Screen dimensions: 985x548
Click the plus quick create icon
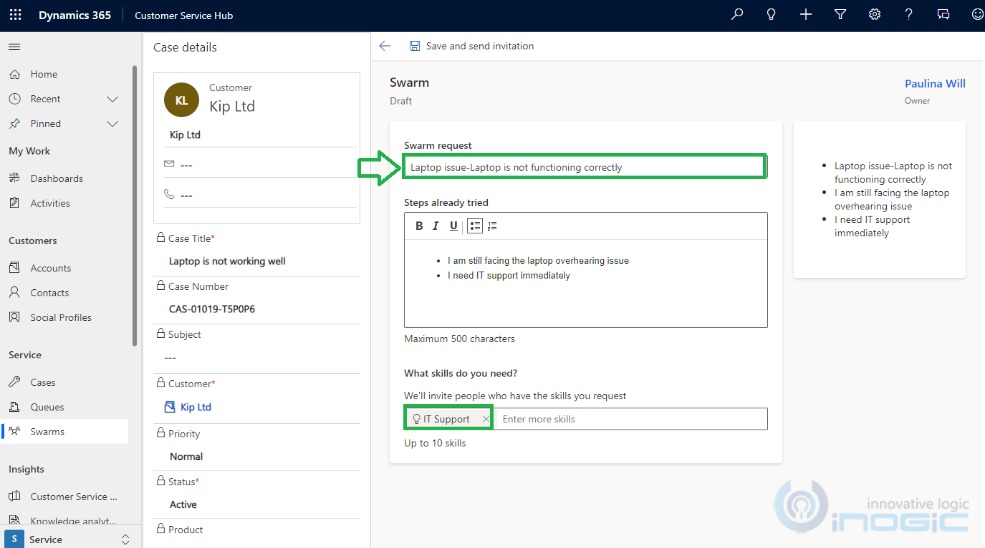805,14
